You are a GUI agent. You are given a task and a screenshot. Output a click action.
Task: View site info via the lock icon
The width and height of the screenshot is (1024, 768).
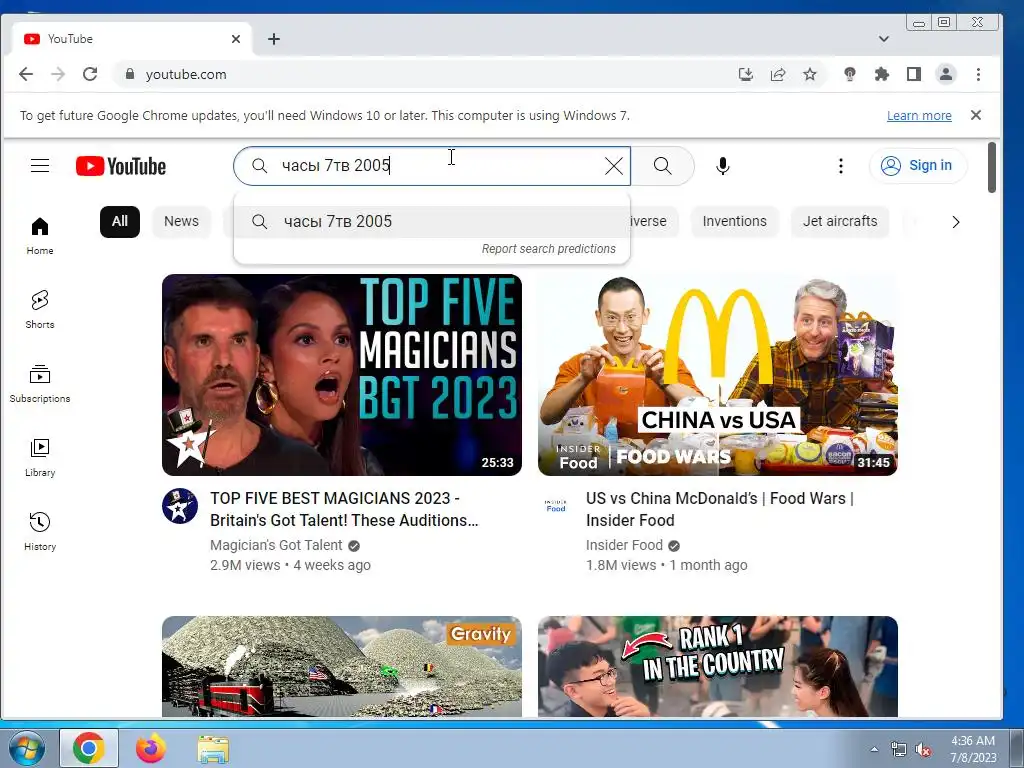coord(129,74)
